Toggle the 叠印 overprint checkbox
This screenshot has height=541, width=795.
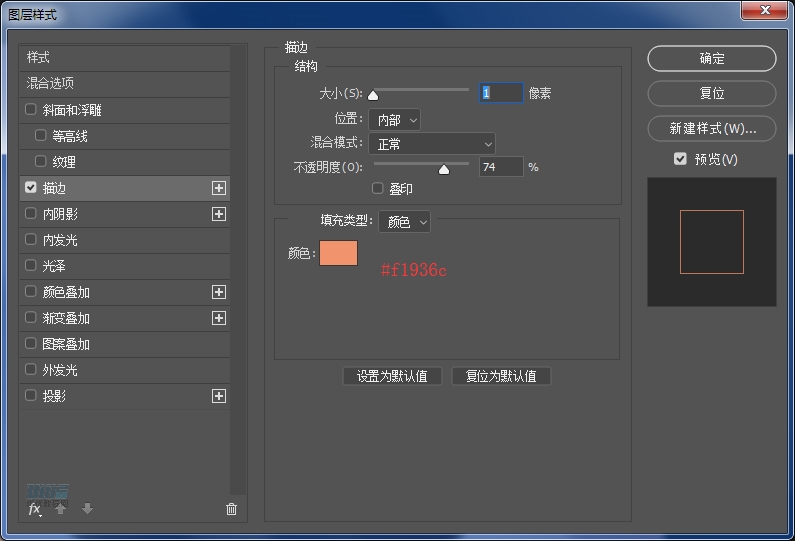pos(378,188)
